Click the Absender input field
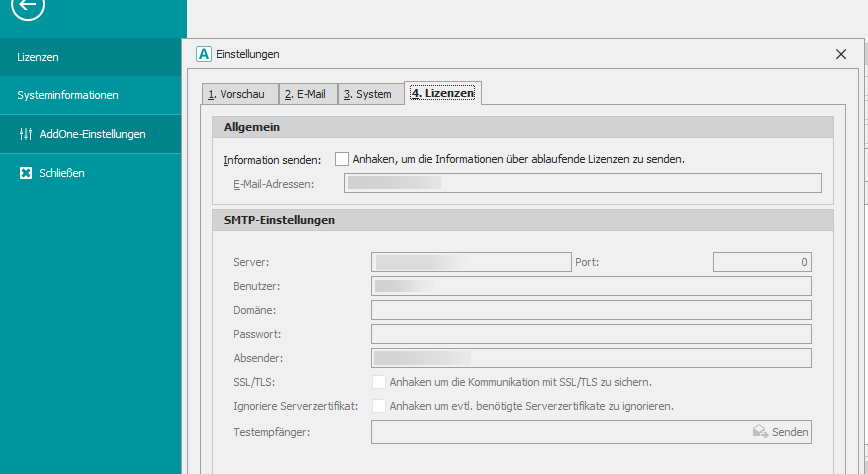 [x=591, y=358]
